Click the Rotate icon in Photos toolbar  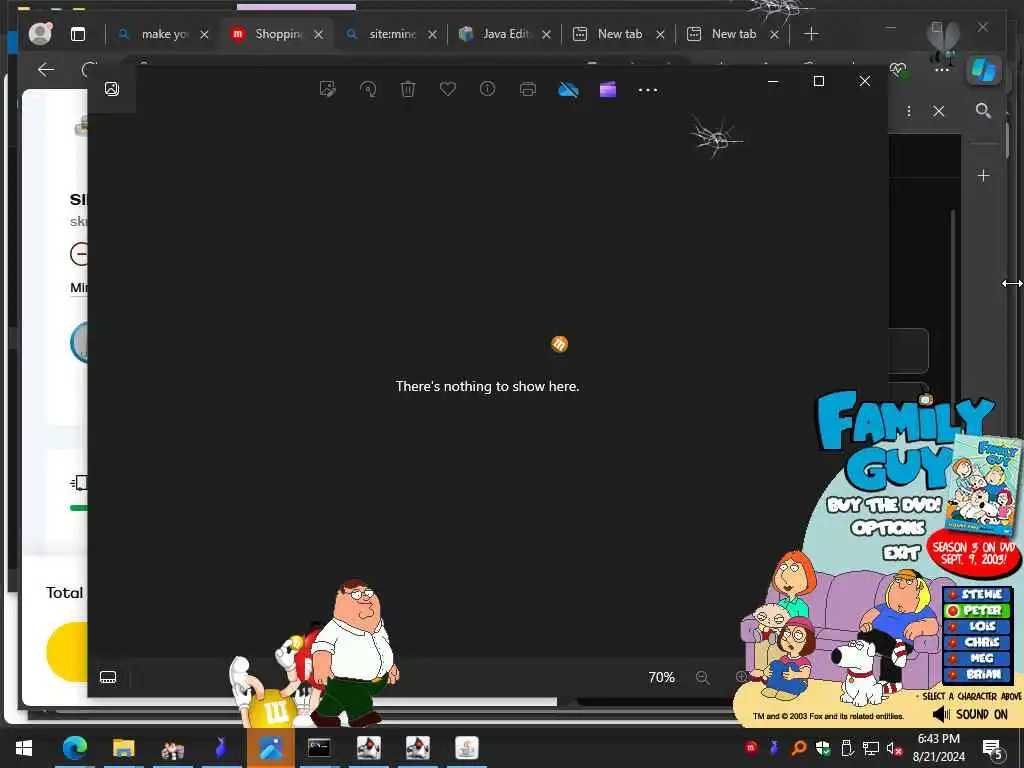tap(368, 89)
